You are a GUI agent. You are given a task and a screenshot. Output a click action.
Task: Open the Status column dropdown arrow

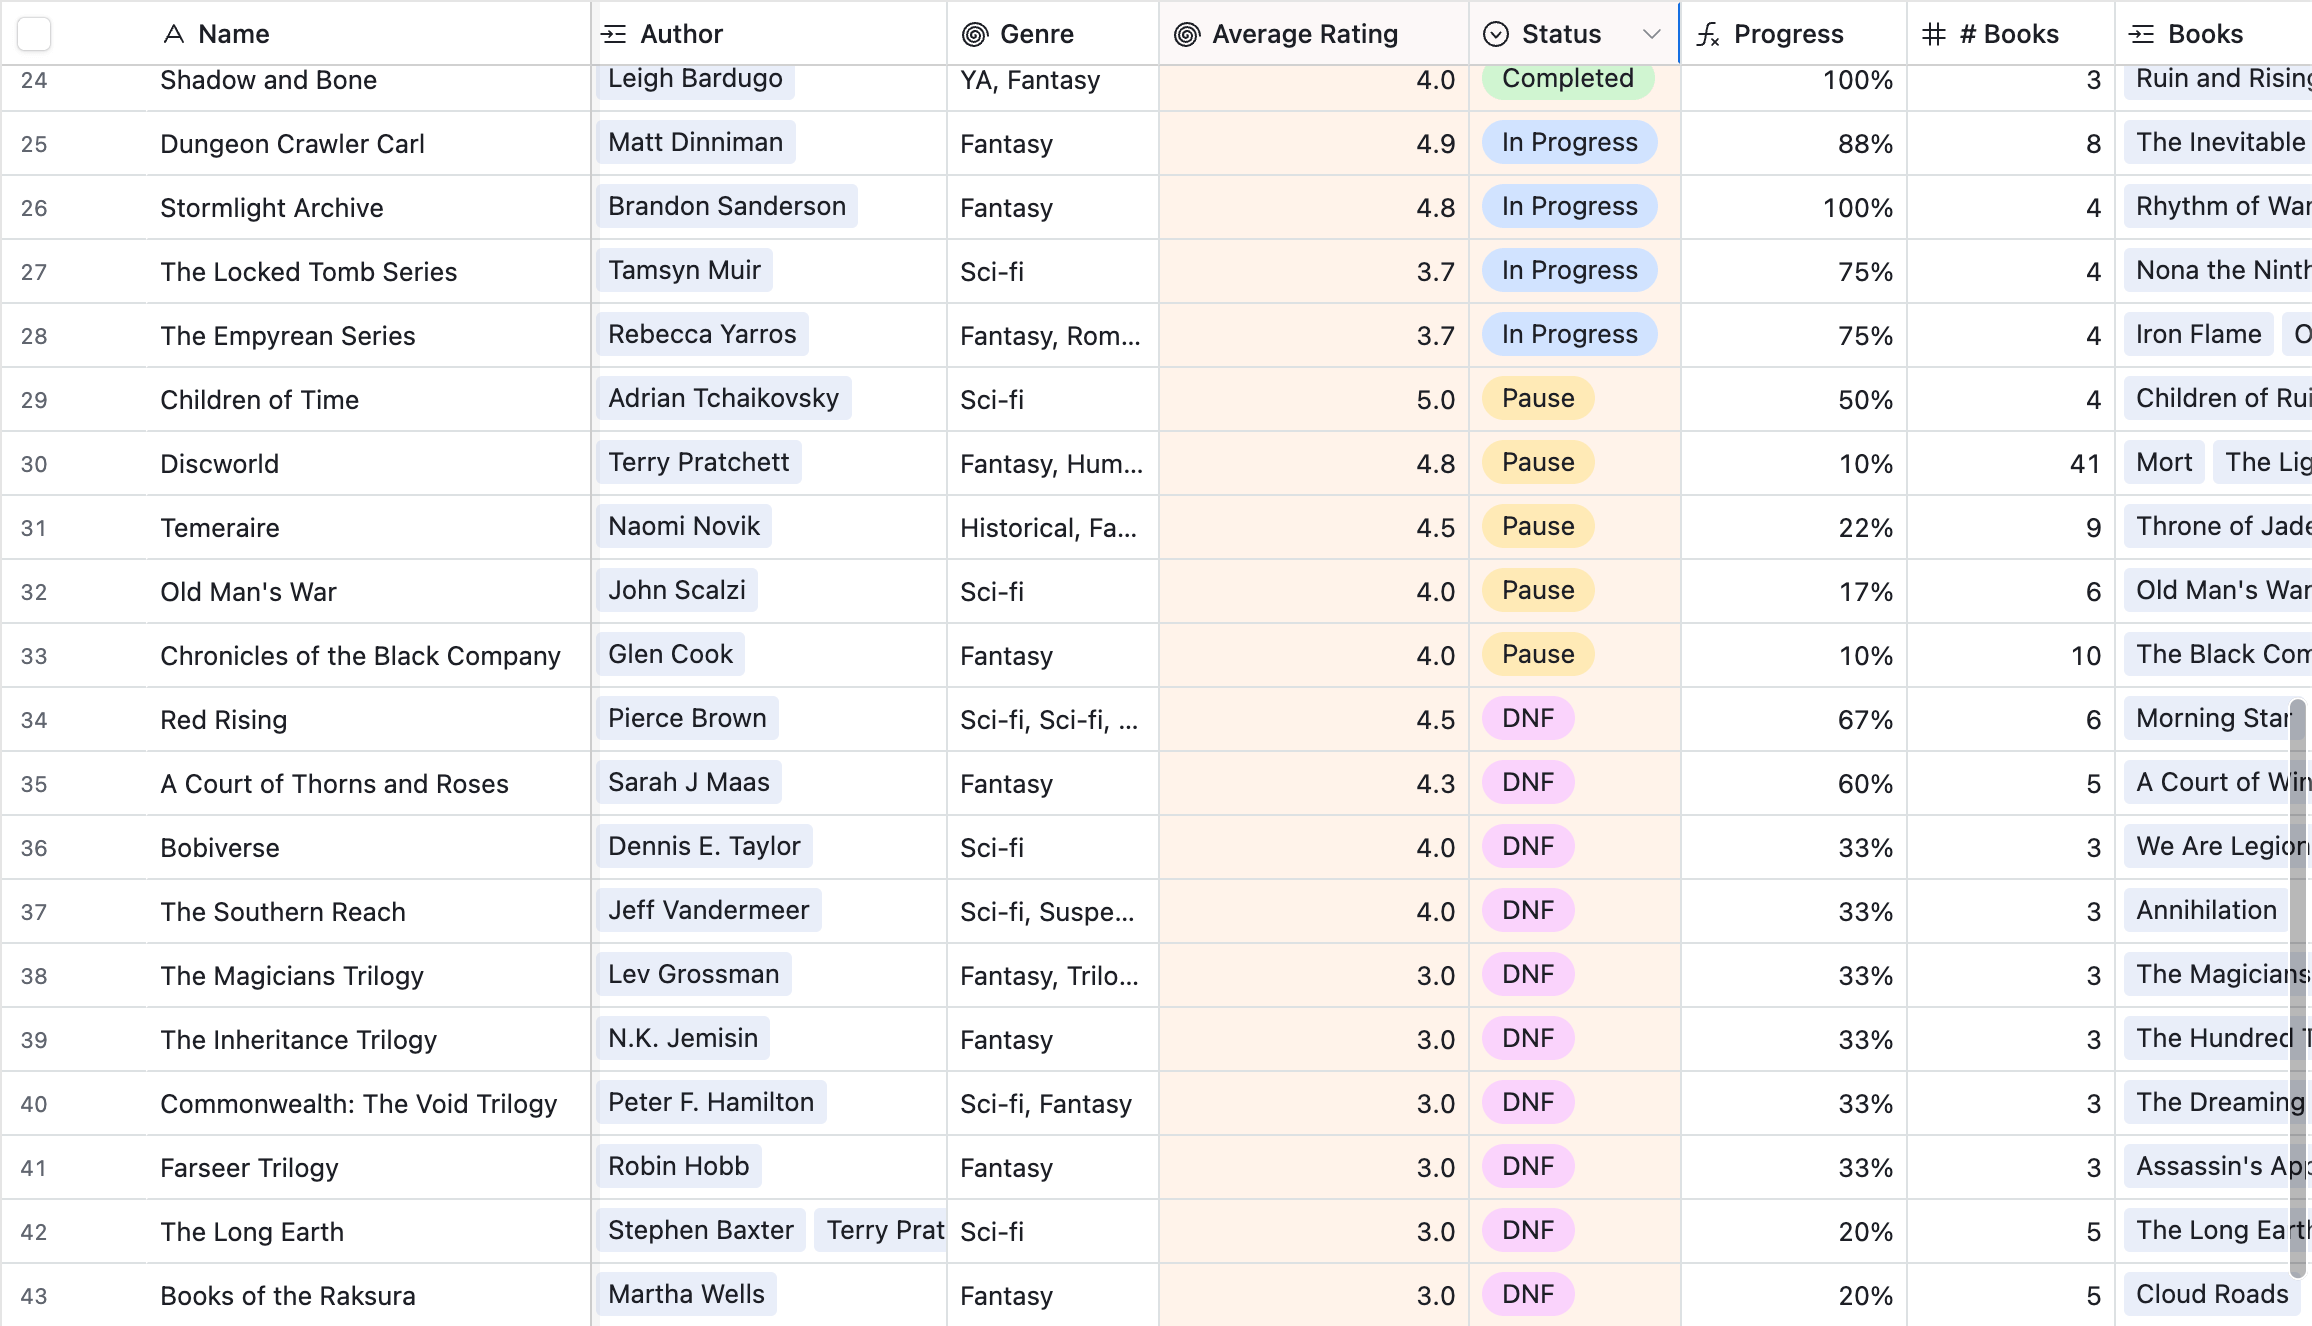click(1651, 34)
